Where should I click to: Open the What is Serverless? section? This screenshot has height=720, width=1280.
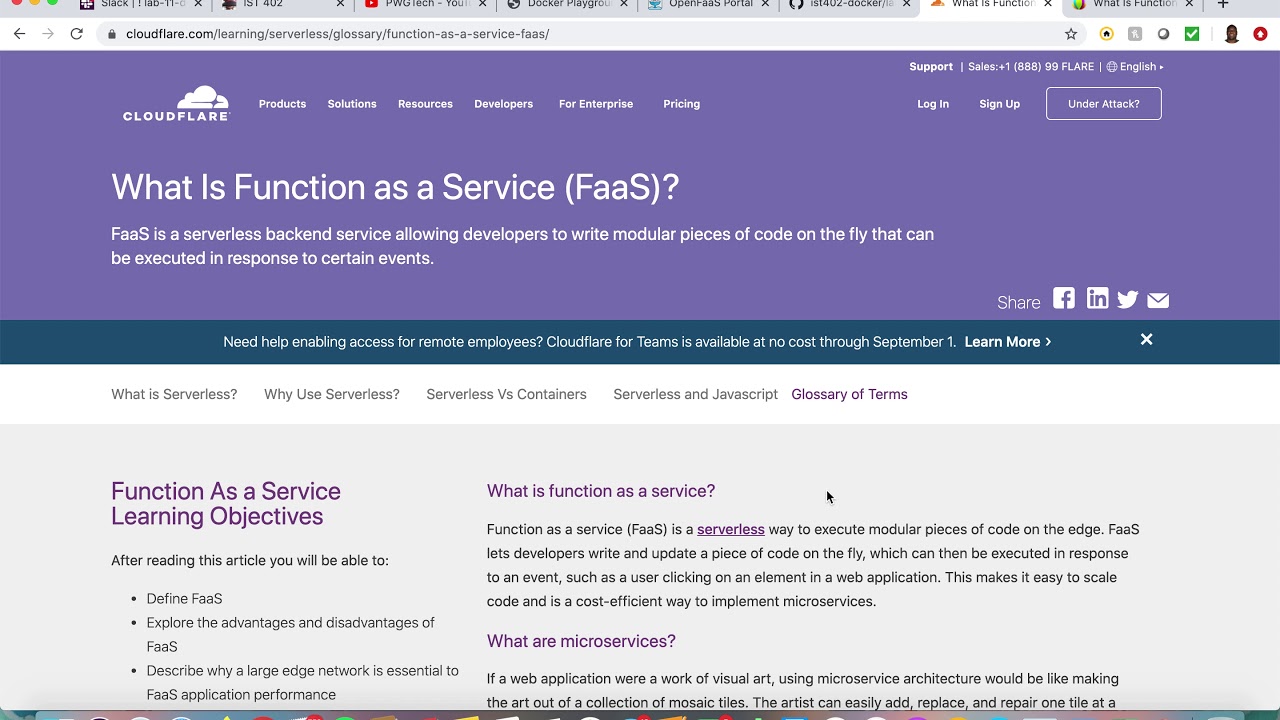(174, 394)
